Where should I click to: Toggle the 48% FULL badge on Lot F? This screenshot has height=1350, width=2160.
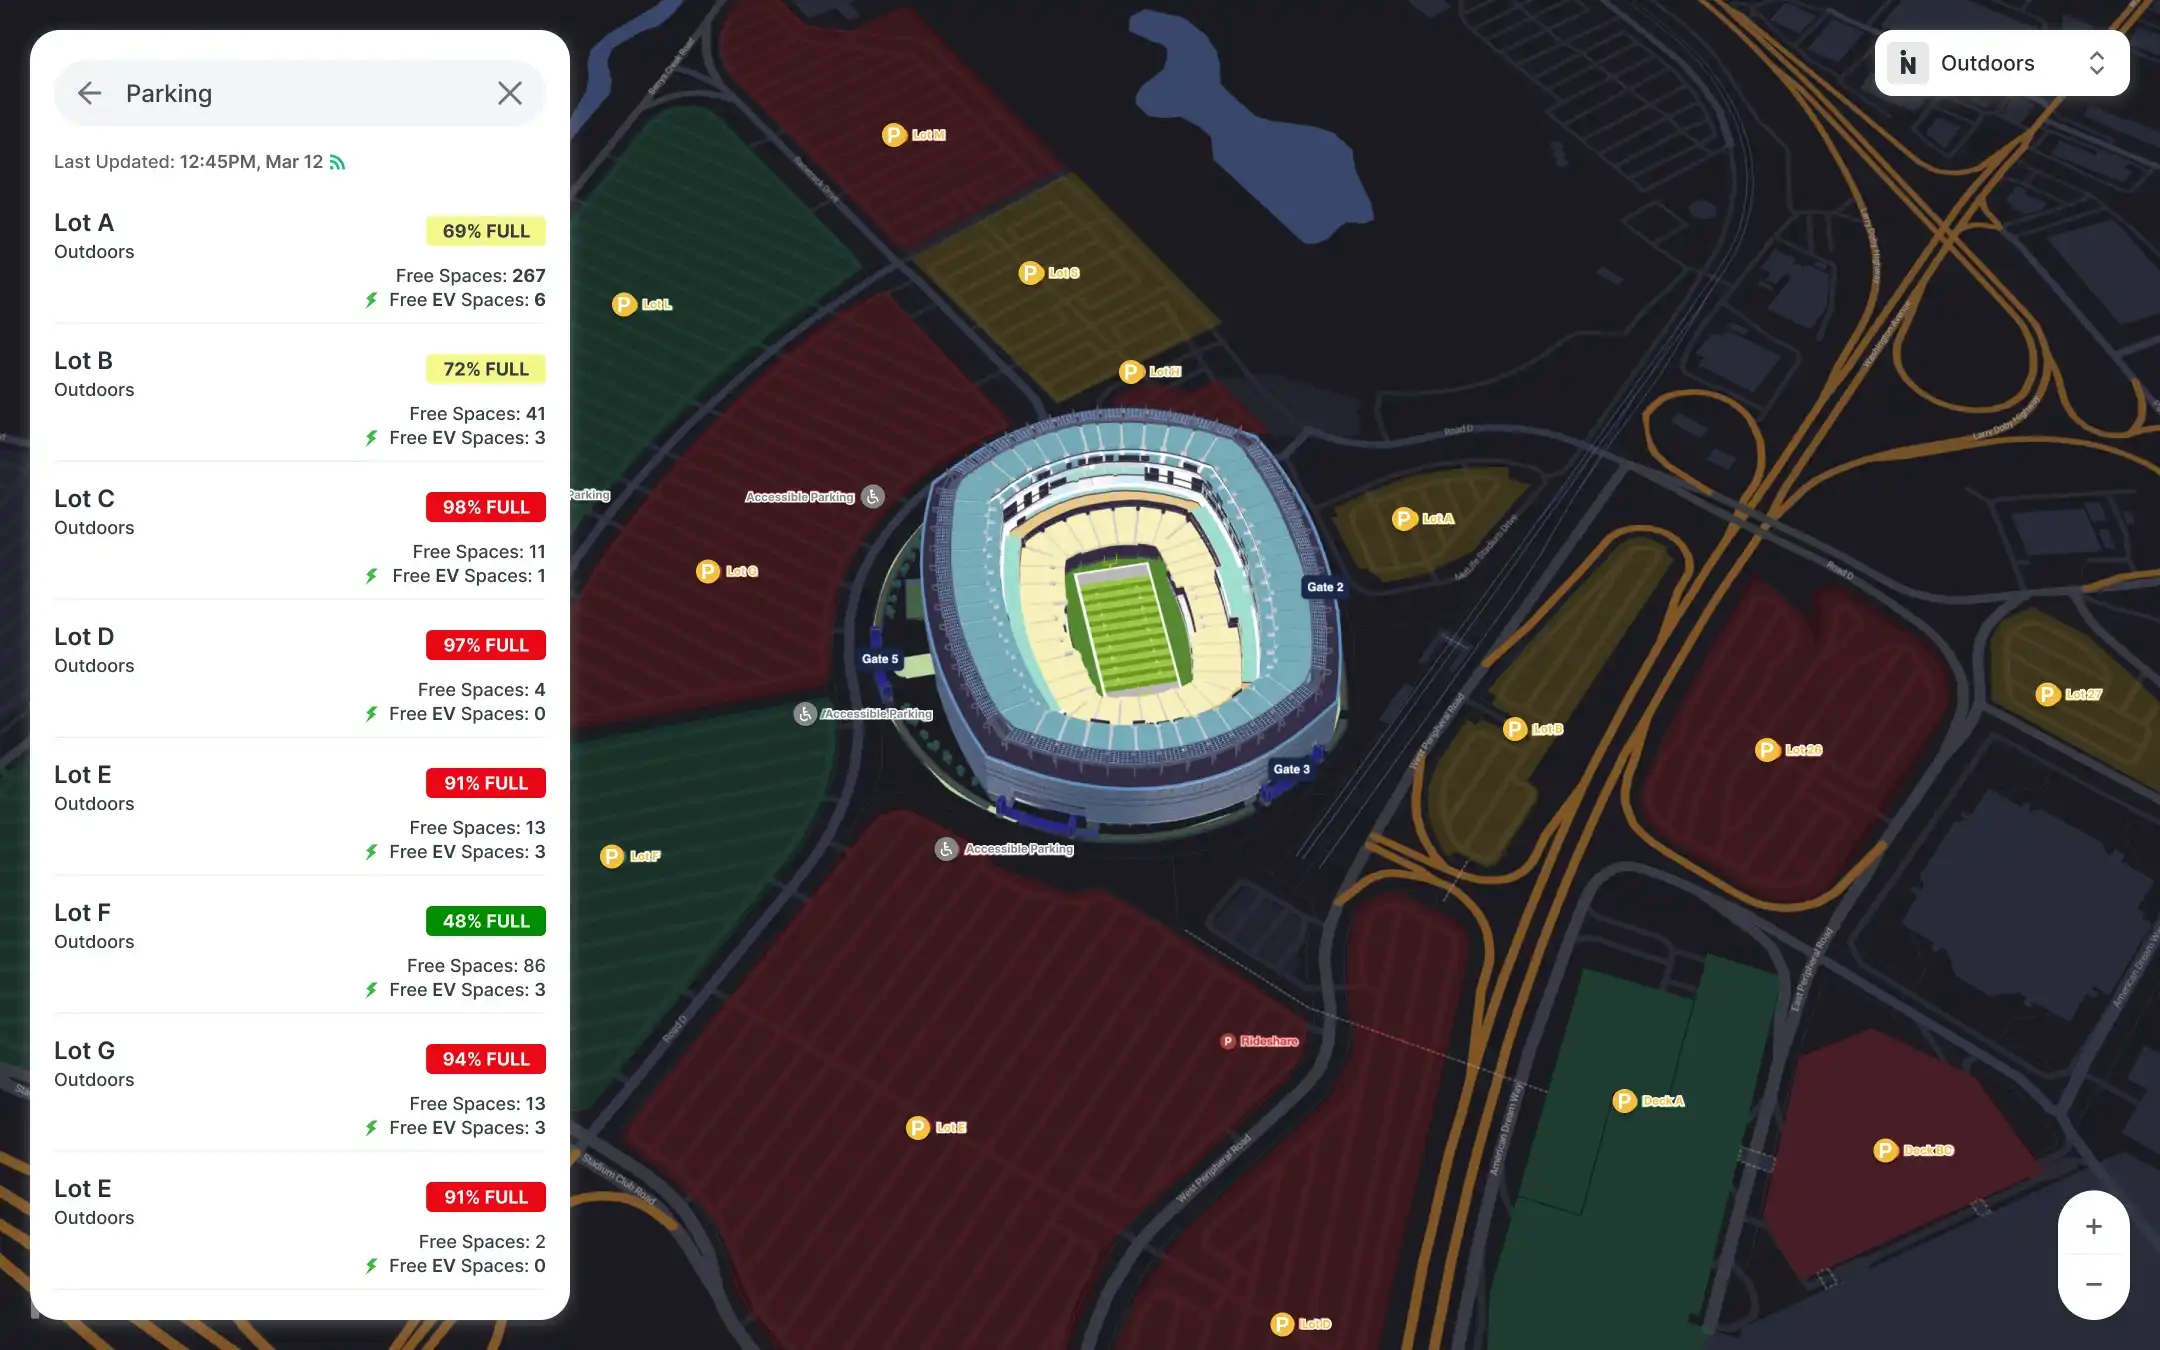pyautogui.click(x=486, y=920)
